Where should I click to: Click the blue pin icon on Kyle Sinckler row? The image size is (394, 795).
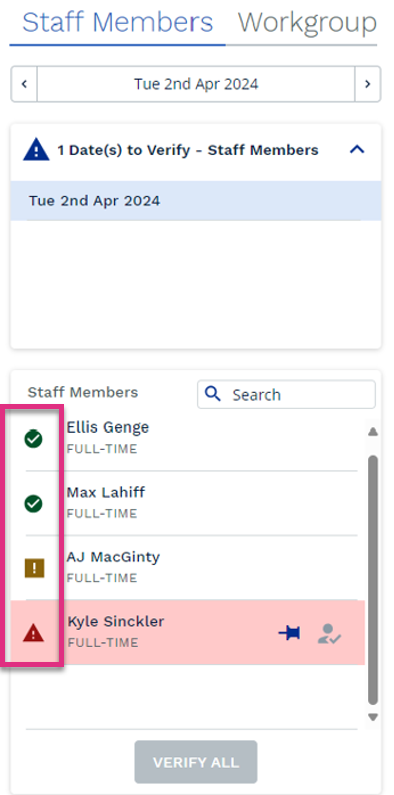coord(289,633)
